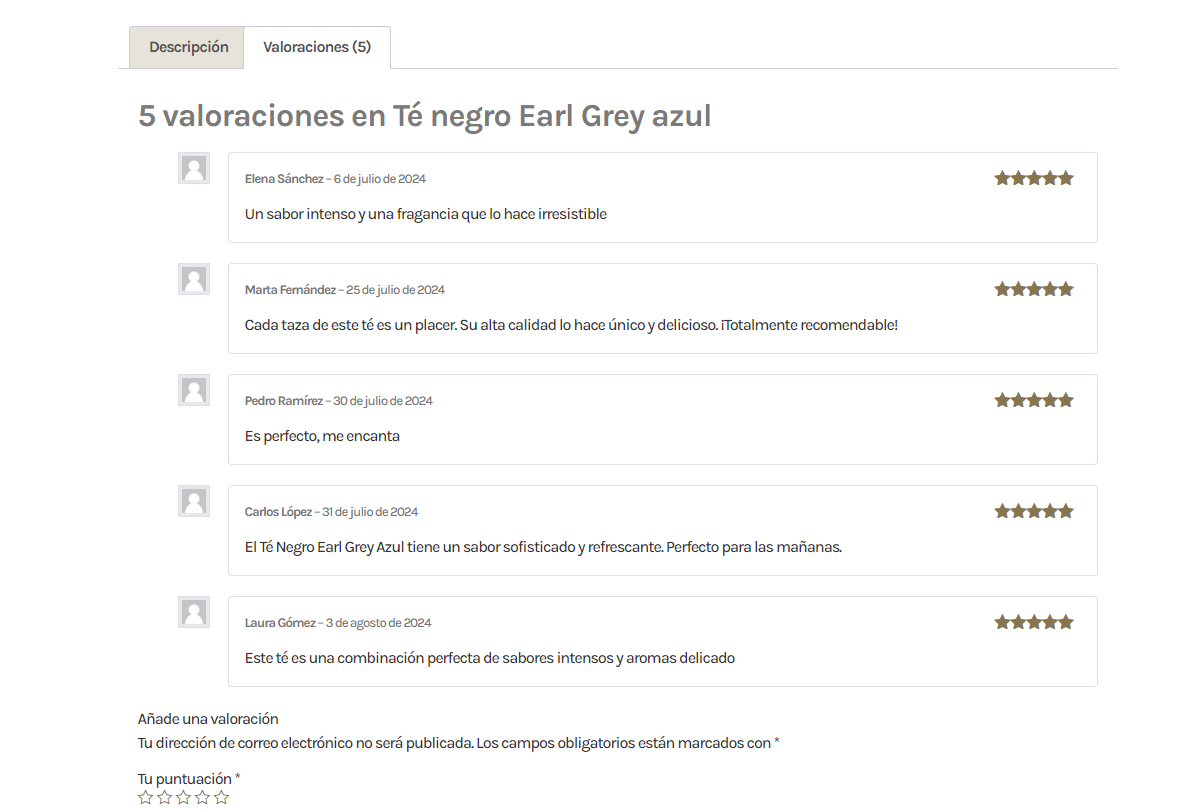Click Marta Fernández's avatar icon
Image resolution: width=1185 pixels, height=809 pixels.
193,279
